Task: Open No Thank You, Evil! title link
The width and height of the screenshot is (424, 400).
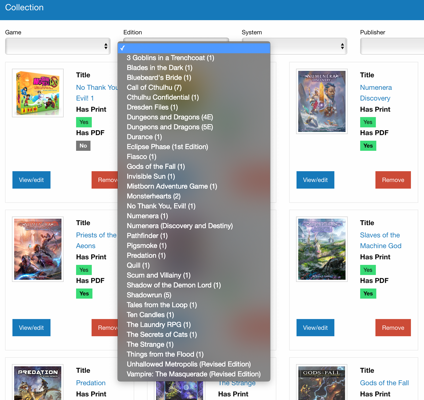Action: coord(97,93)
